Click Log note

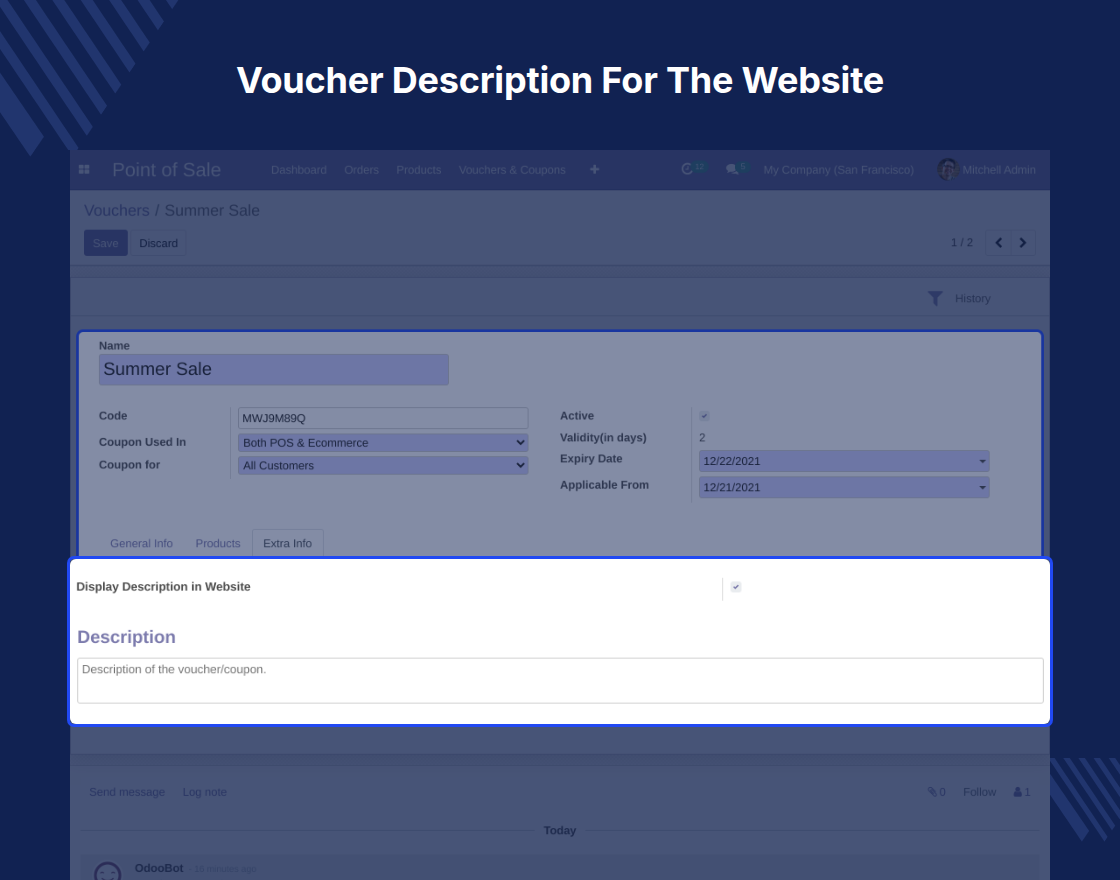coord(204,792)
